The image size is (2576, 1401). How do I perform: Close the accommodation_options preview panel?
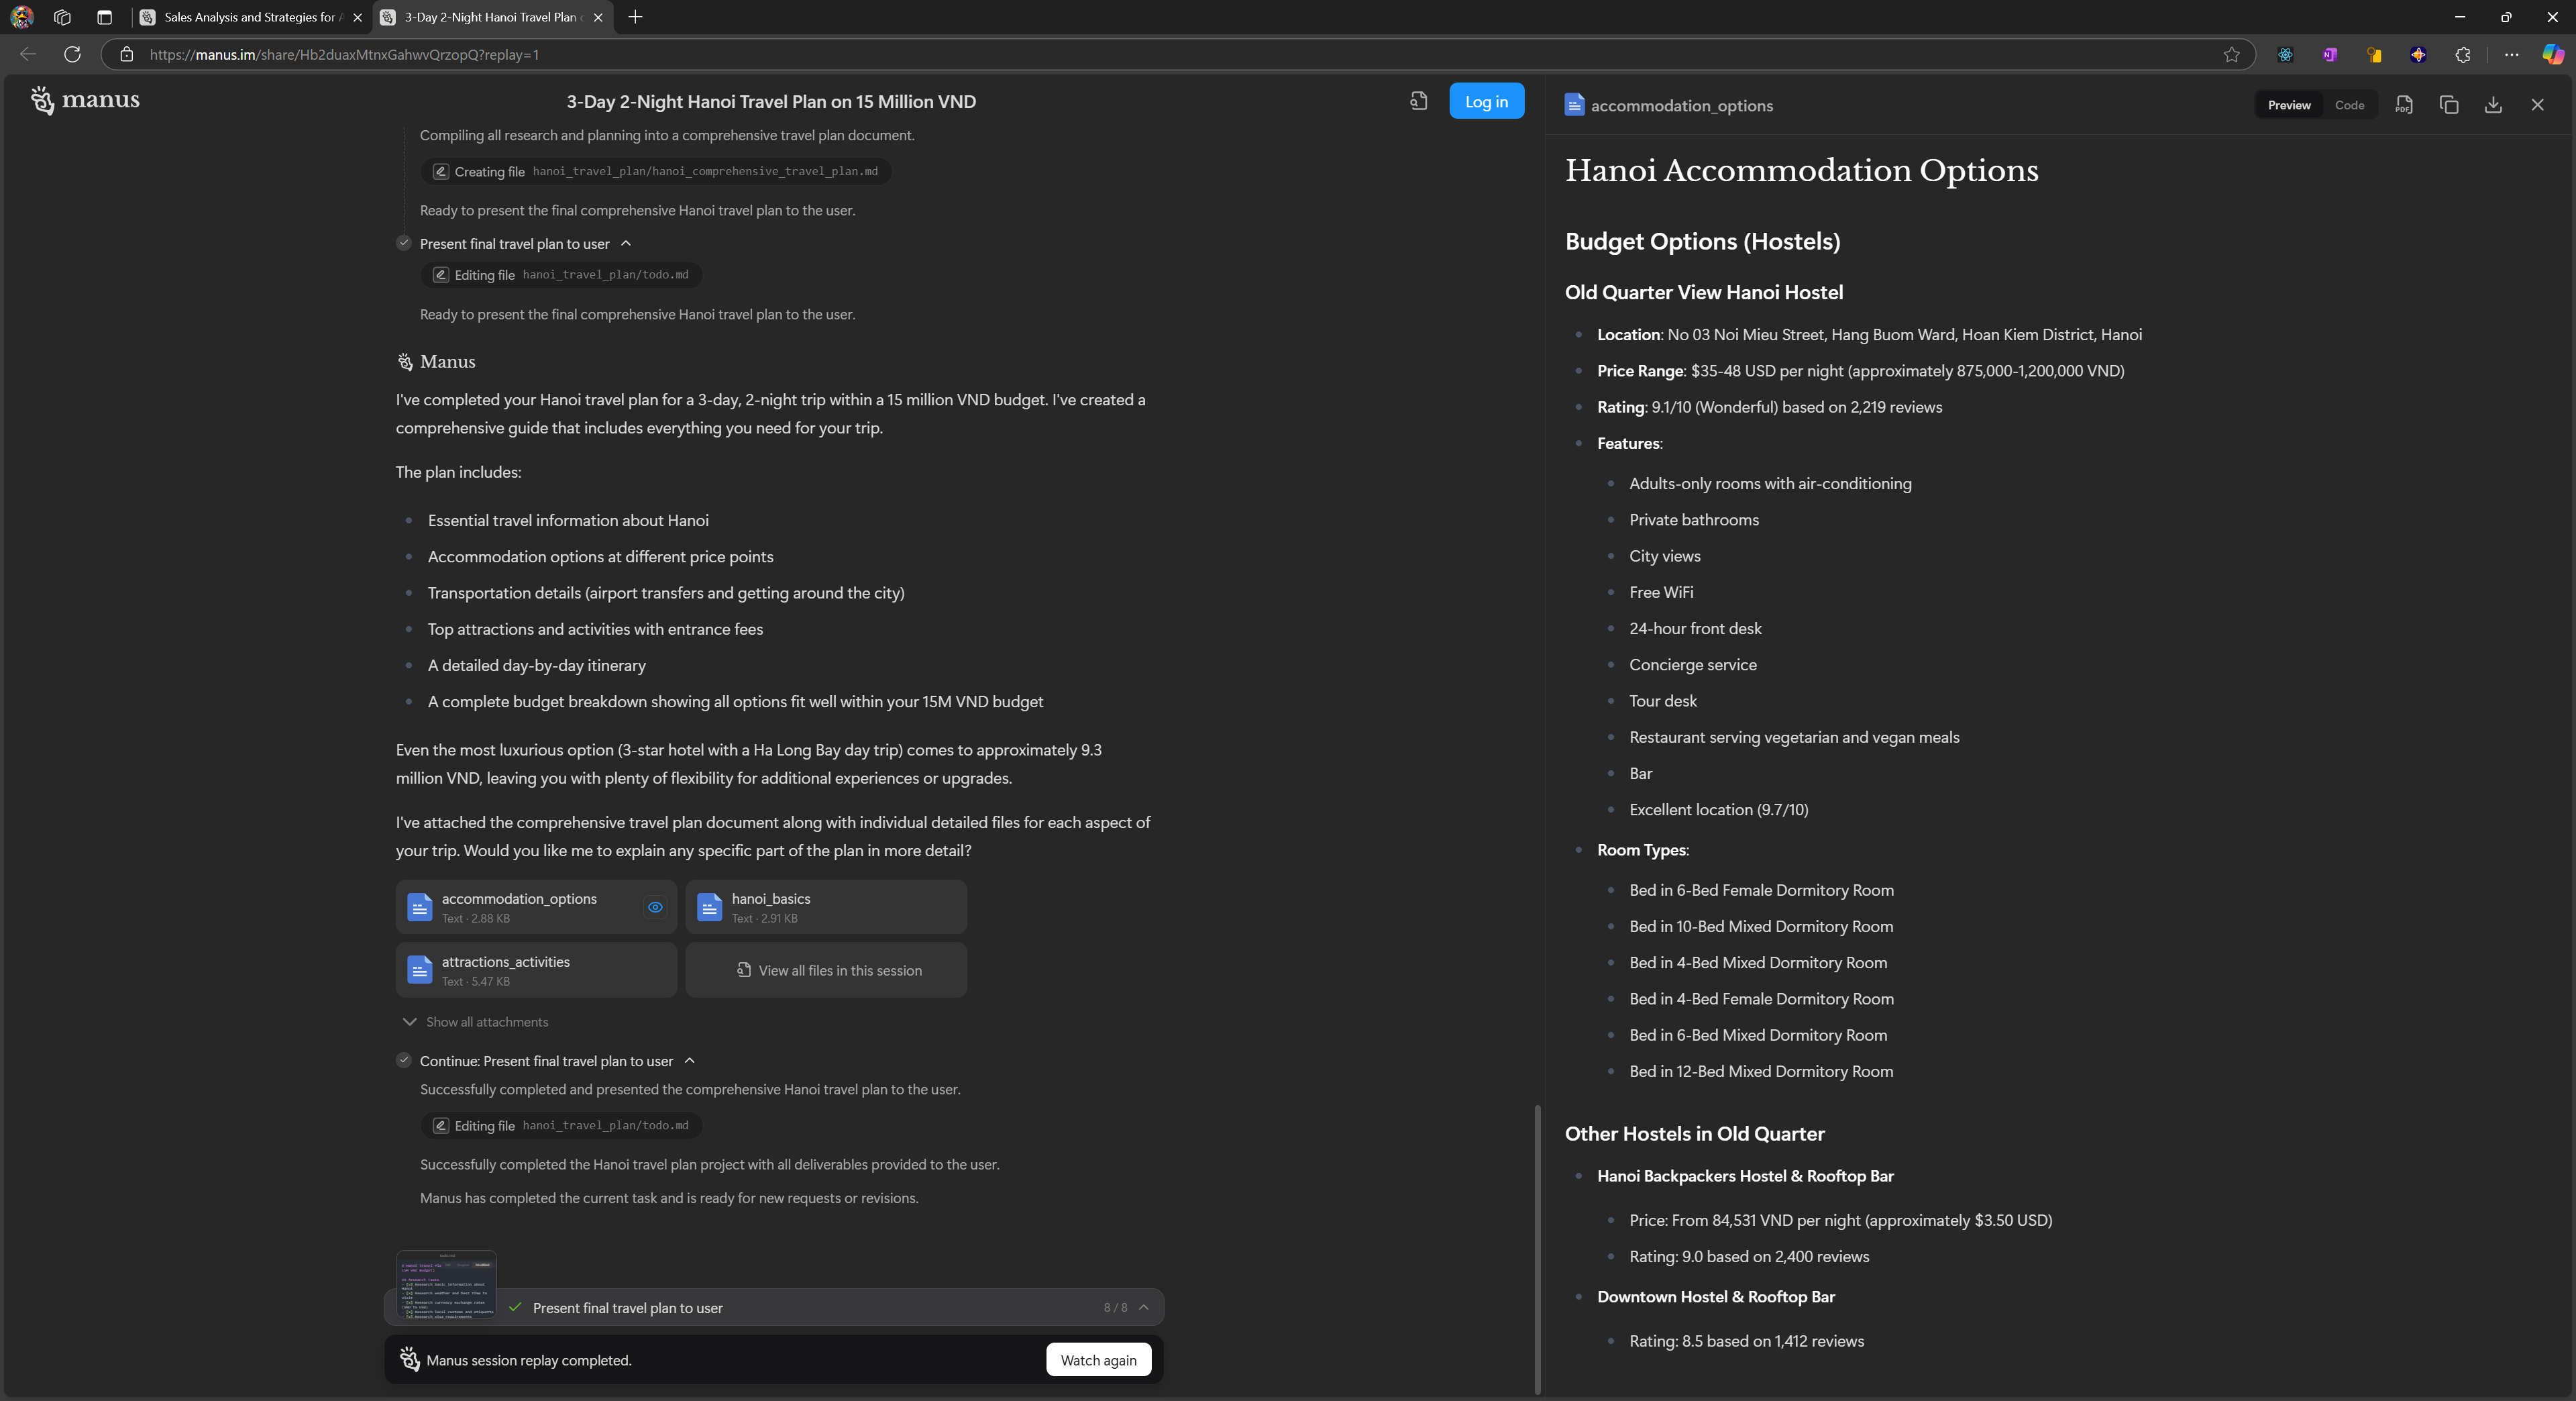(2537, 105)
